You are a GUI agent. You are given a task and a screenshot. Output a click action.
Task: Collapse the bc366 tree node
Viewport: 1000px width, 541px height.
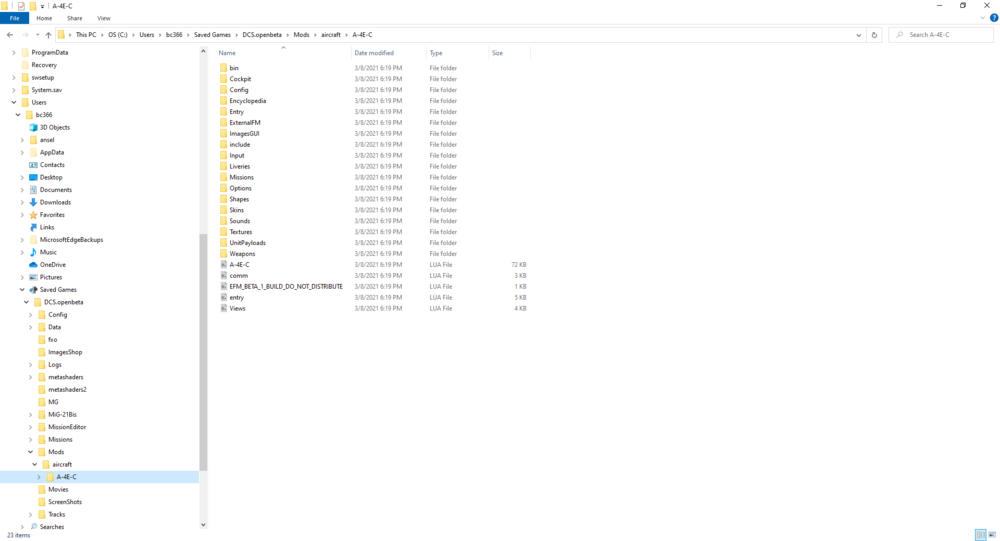click(x=18, y=115)
